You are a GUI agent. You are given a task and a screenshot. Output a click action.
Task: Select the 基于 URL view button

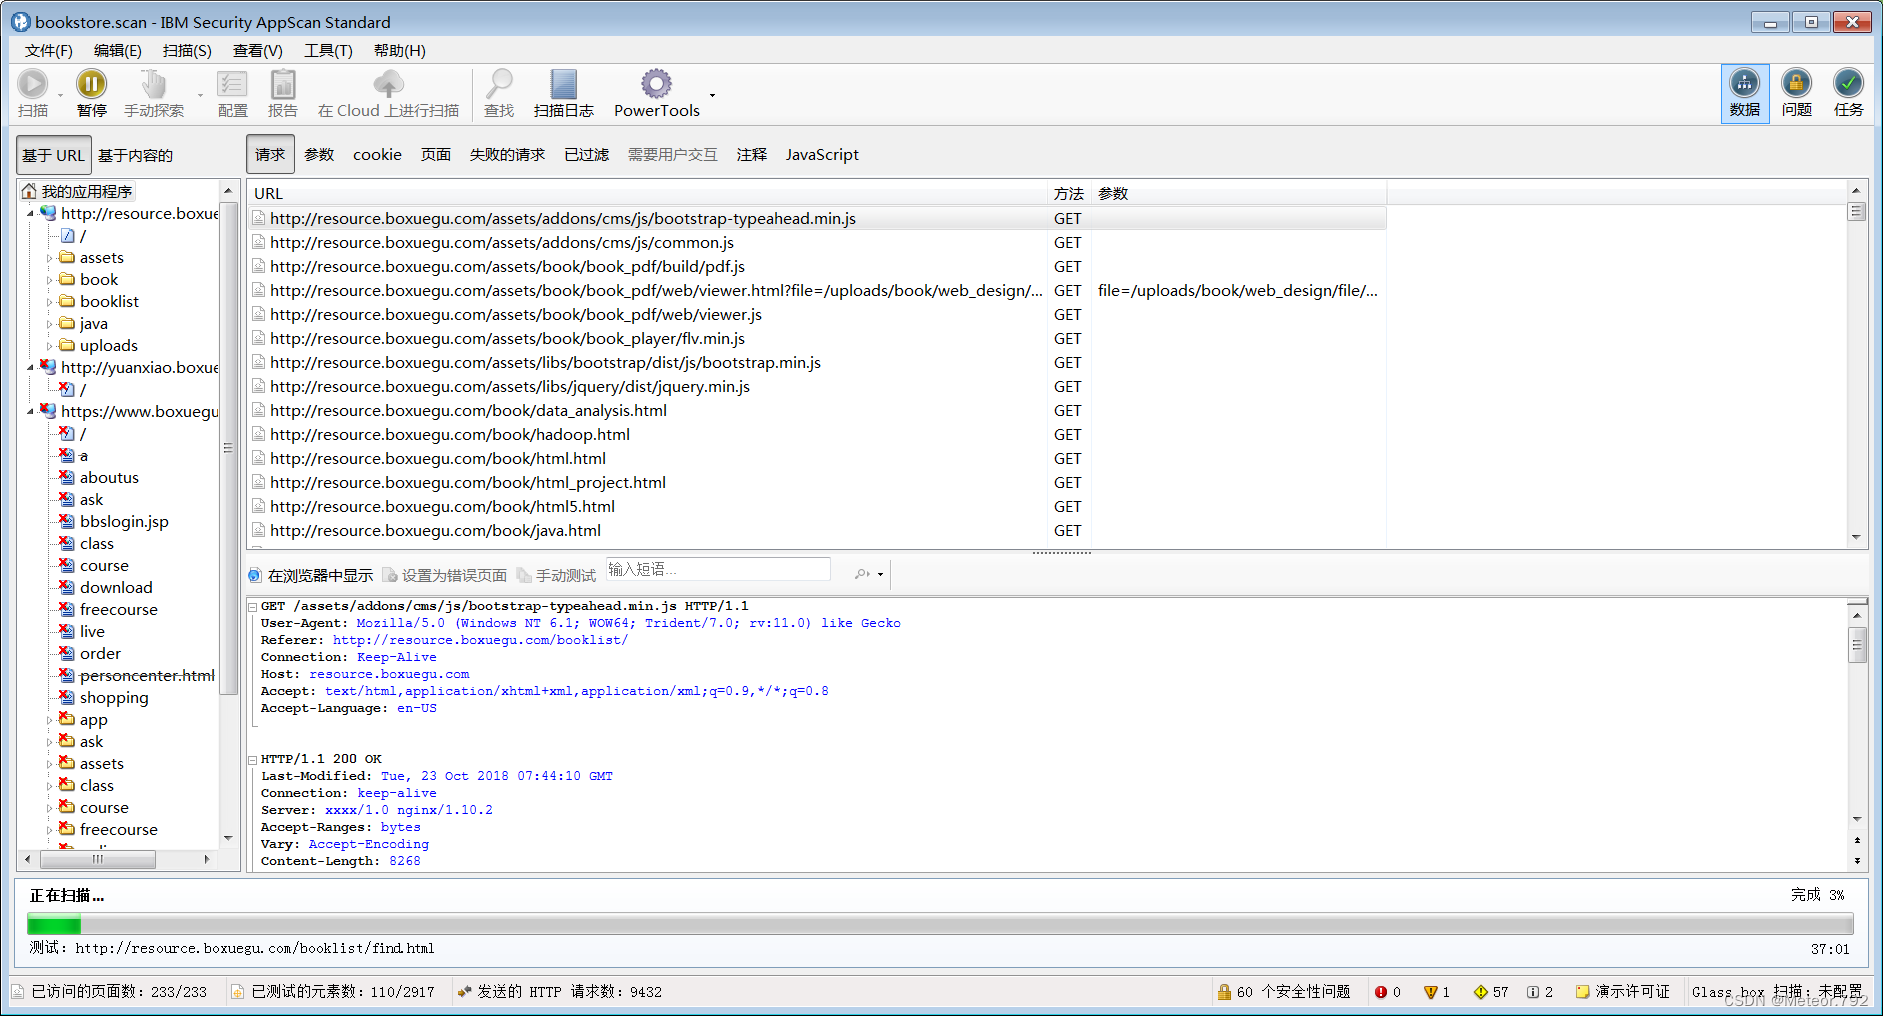click(54, 155)
